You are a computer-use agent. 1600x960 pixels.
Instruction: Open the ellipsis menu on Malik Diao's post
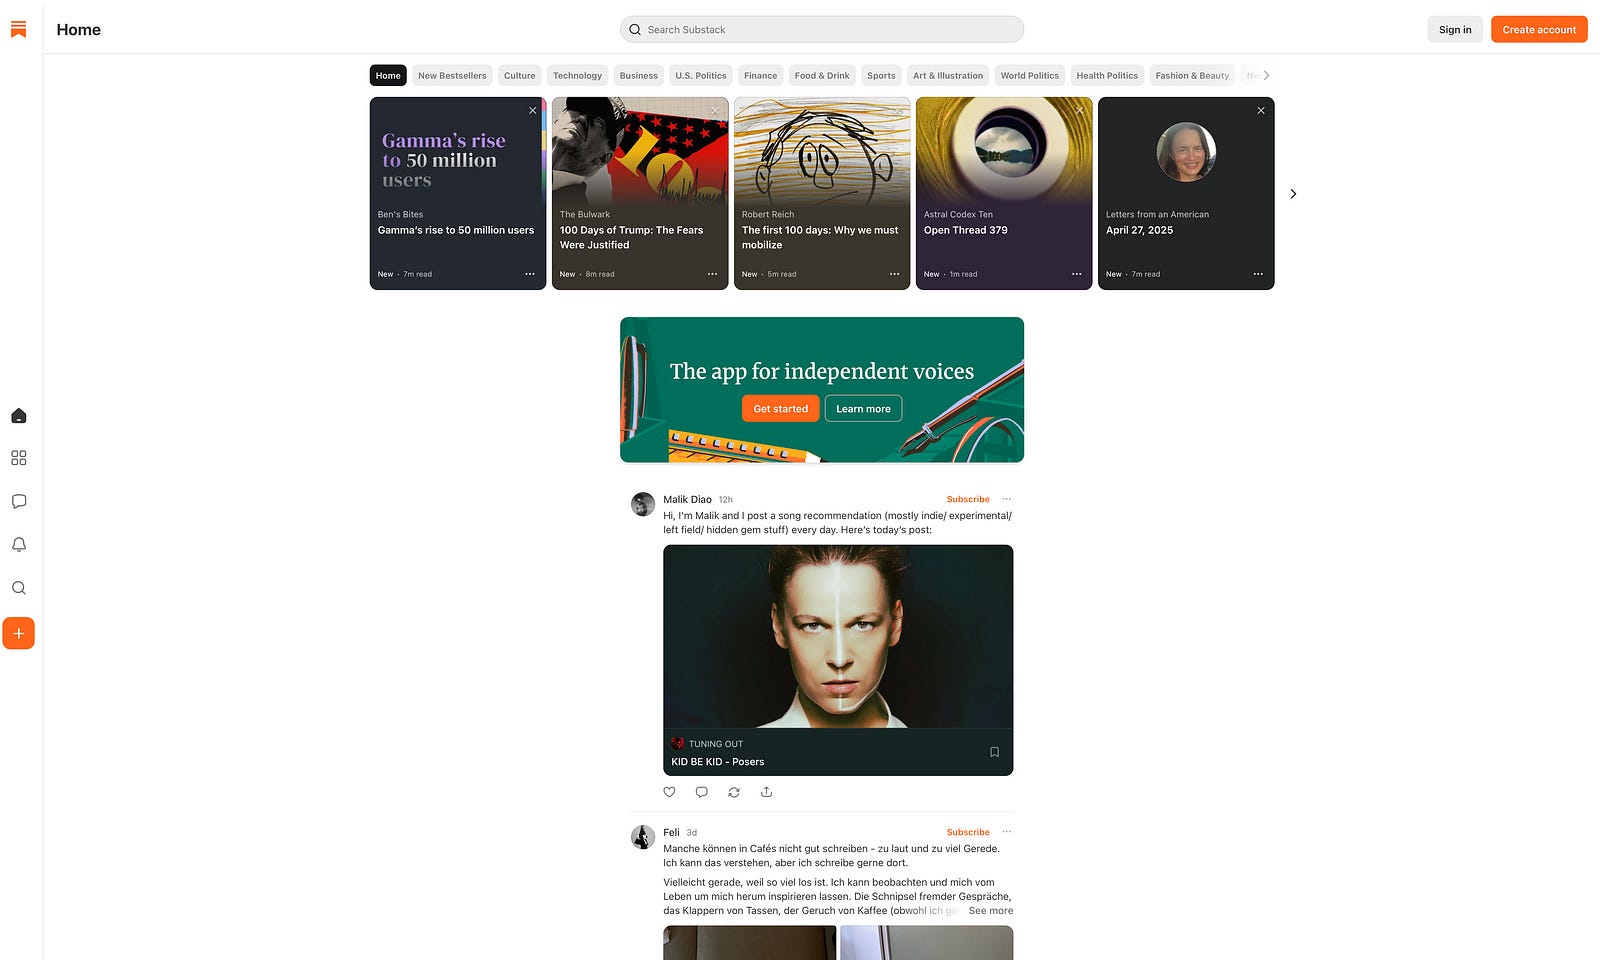pos(1007,499)
